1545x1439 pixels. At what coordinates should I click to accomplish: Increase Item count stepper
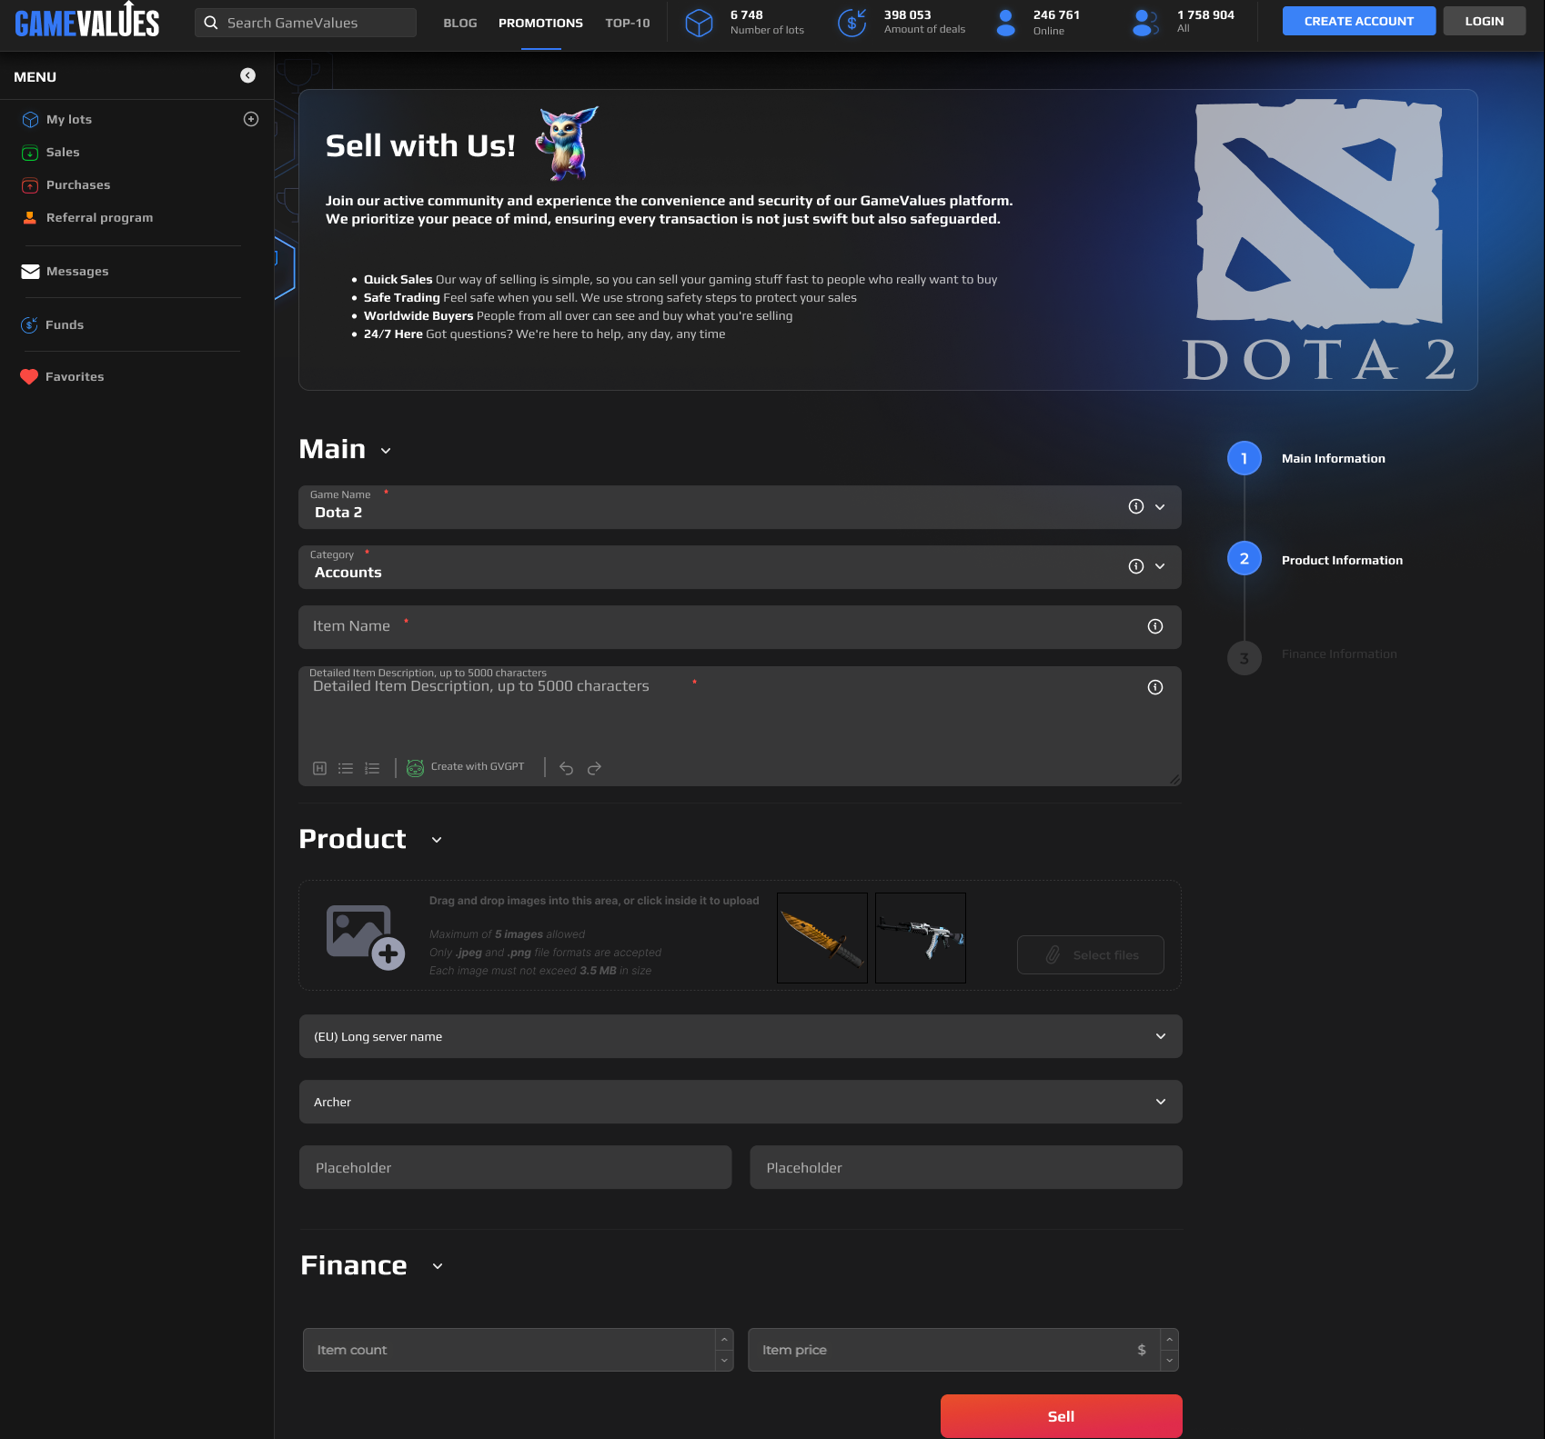point(724,1340)
